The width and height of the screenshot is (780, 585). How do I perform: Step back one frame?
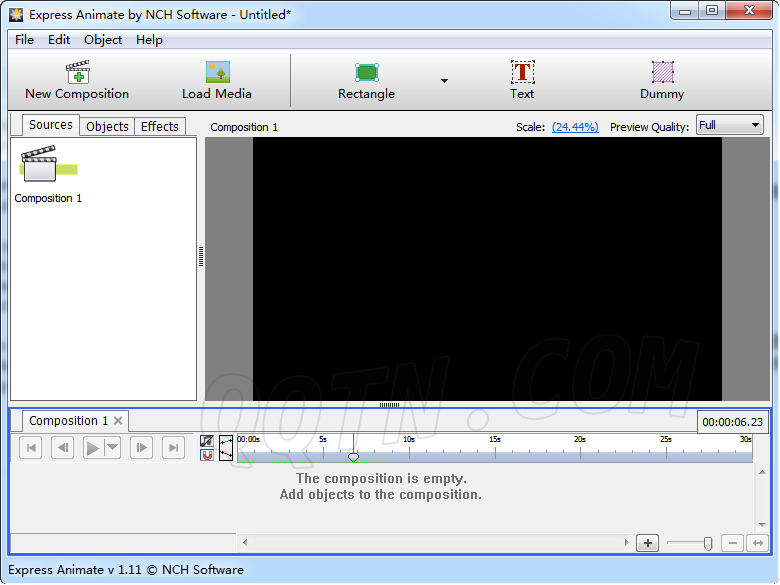pyautogui.click(x=62, y=448)
